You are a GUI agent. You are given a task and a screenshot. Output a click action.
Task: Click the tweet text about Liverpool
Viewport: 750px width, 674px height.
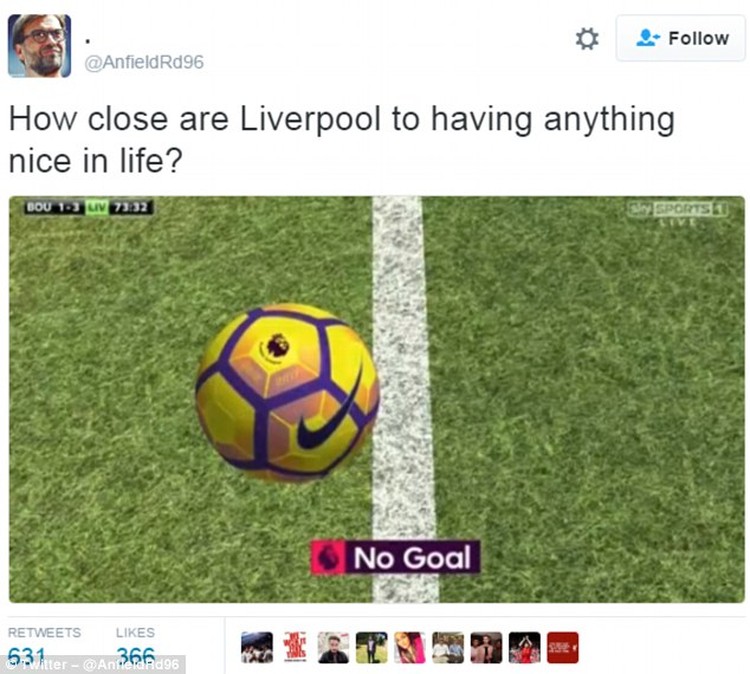click(x=342, y=140)
